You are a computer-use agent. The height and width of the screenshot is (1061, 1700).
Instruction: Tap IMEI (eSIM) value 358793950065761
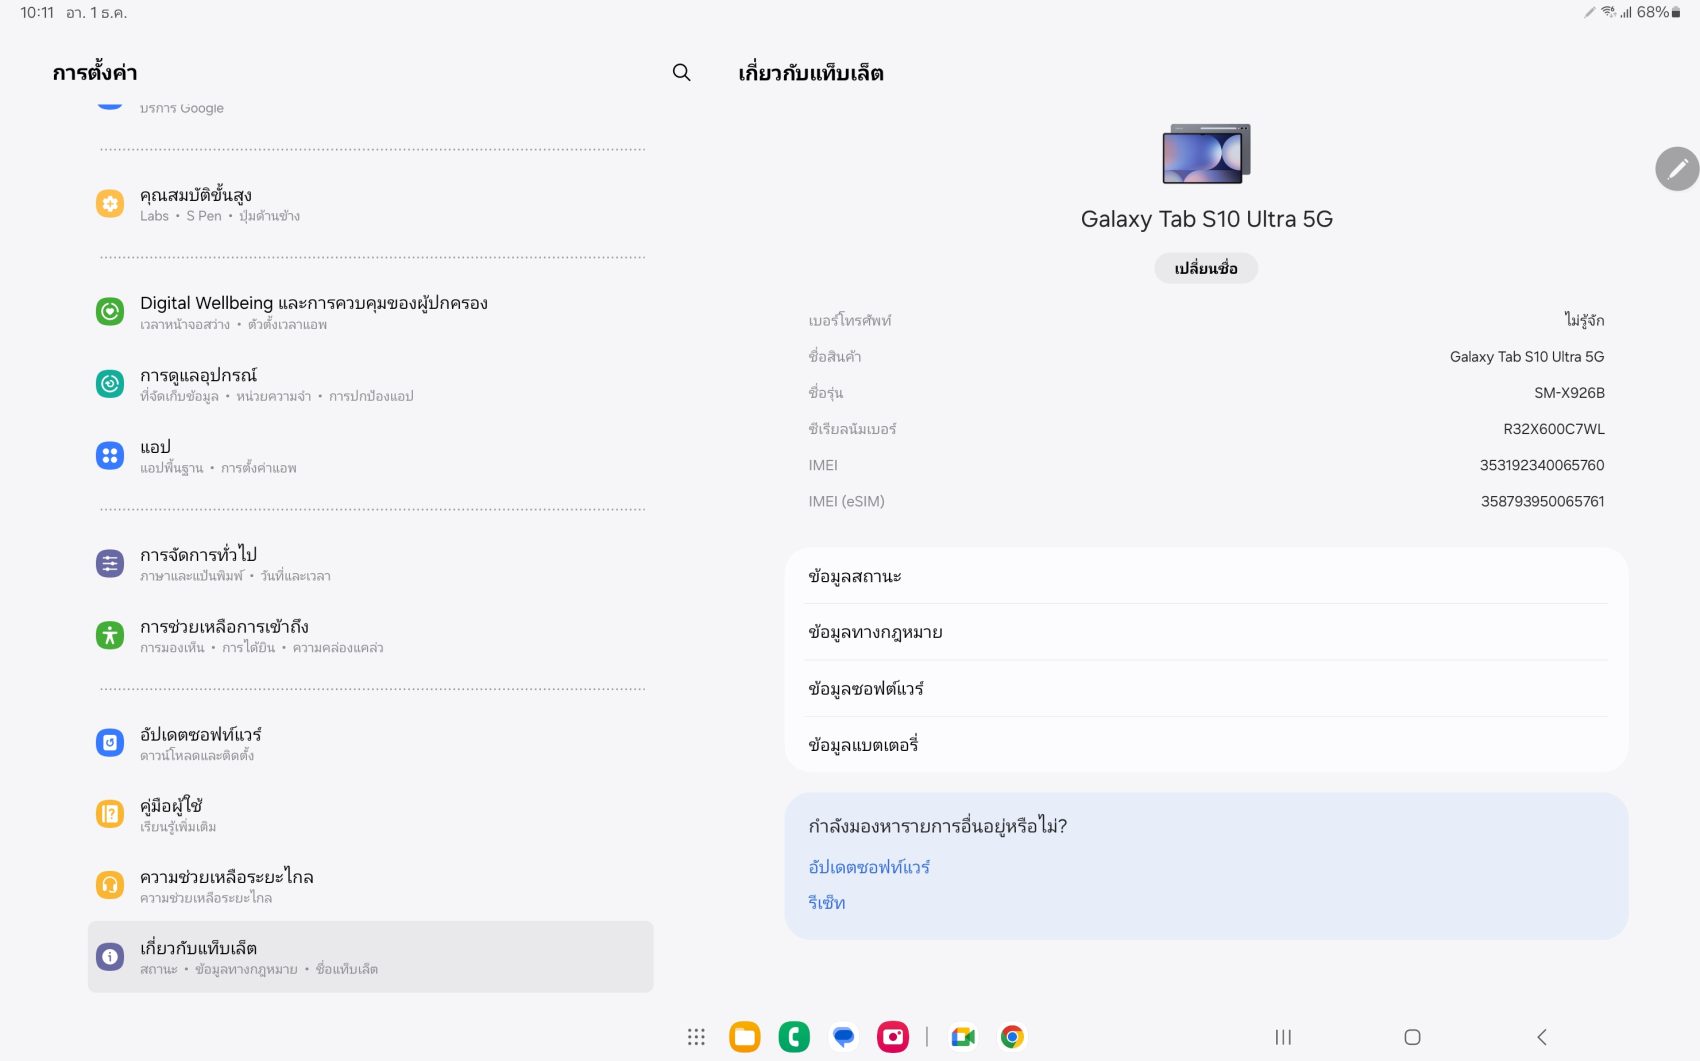click(x=1542, y=501)
